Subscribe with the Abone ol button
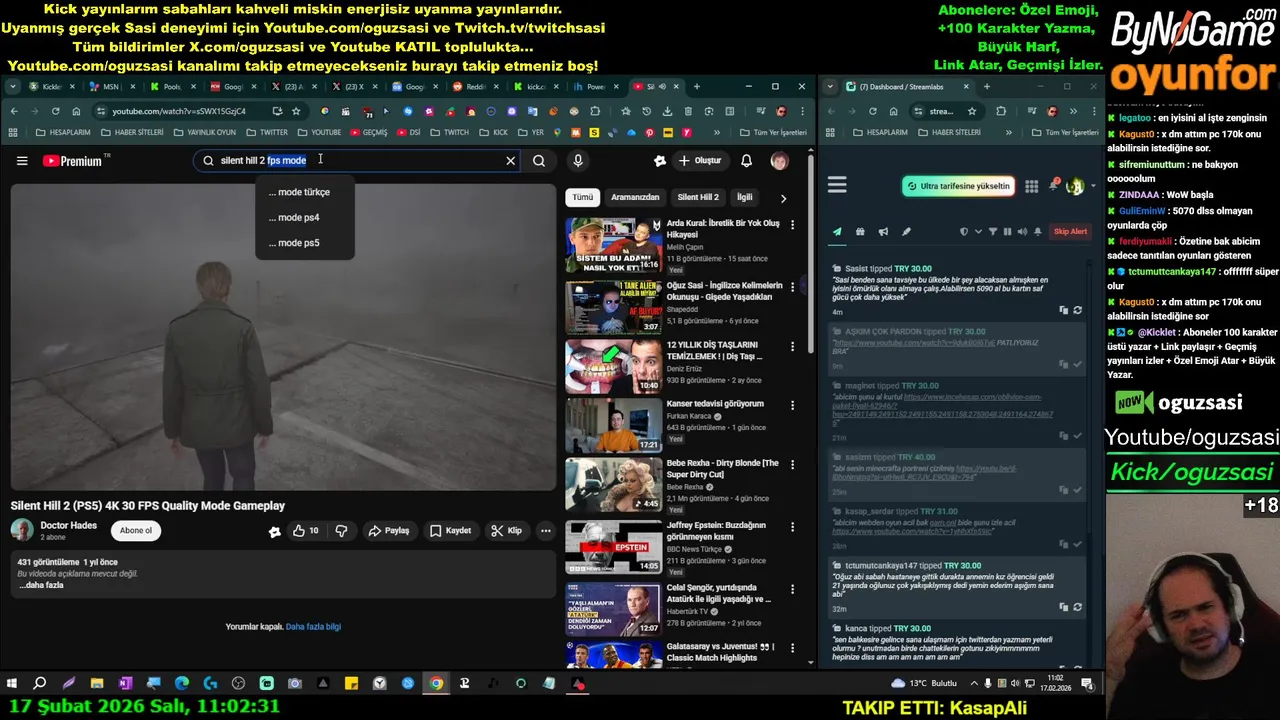This screenshot has width=1280, height=720. tap(136, 531)
